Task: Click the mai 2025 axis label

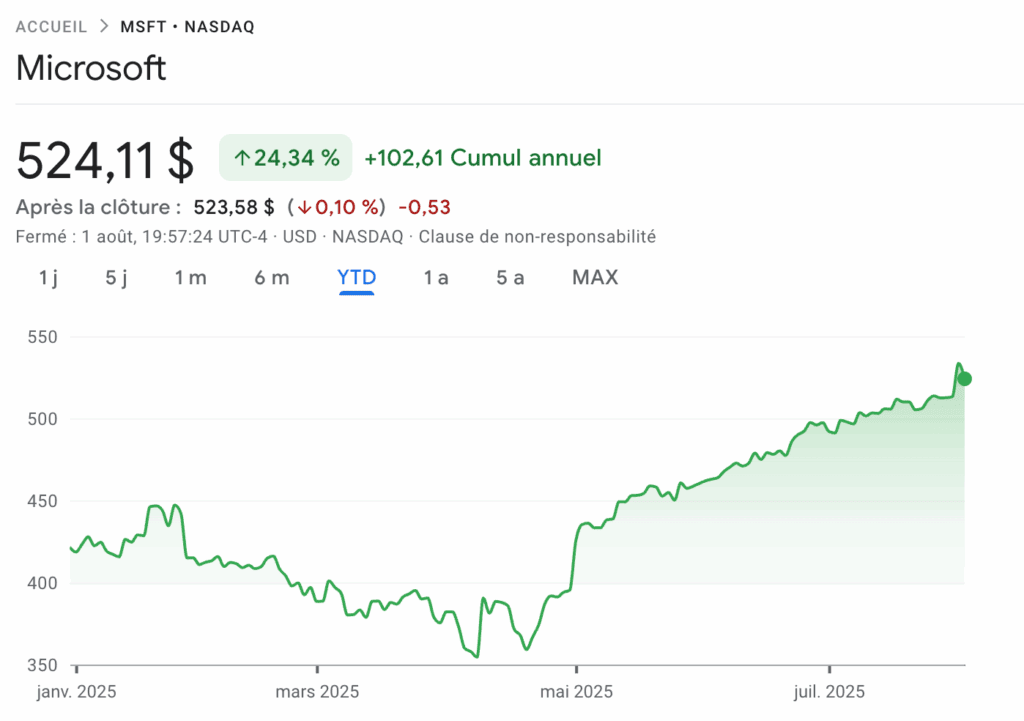Action: [576, 692]
